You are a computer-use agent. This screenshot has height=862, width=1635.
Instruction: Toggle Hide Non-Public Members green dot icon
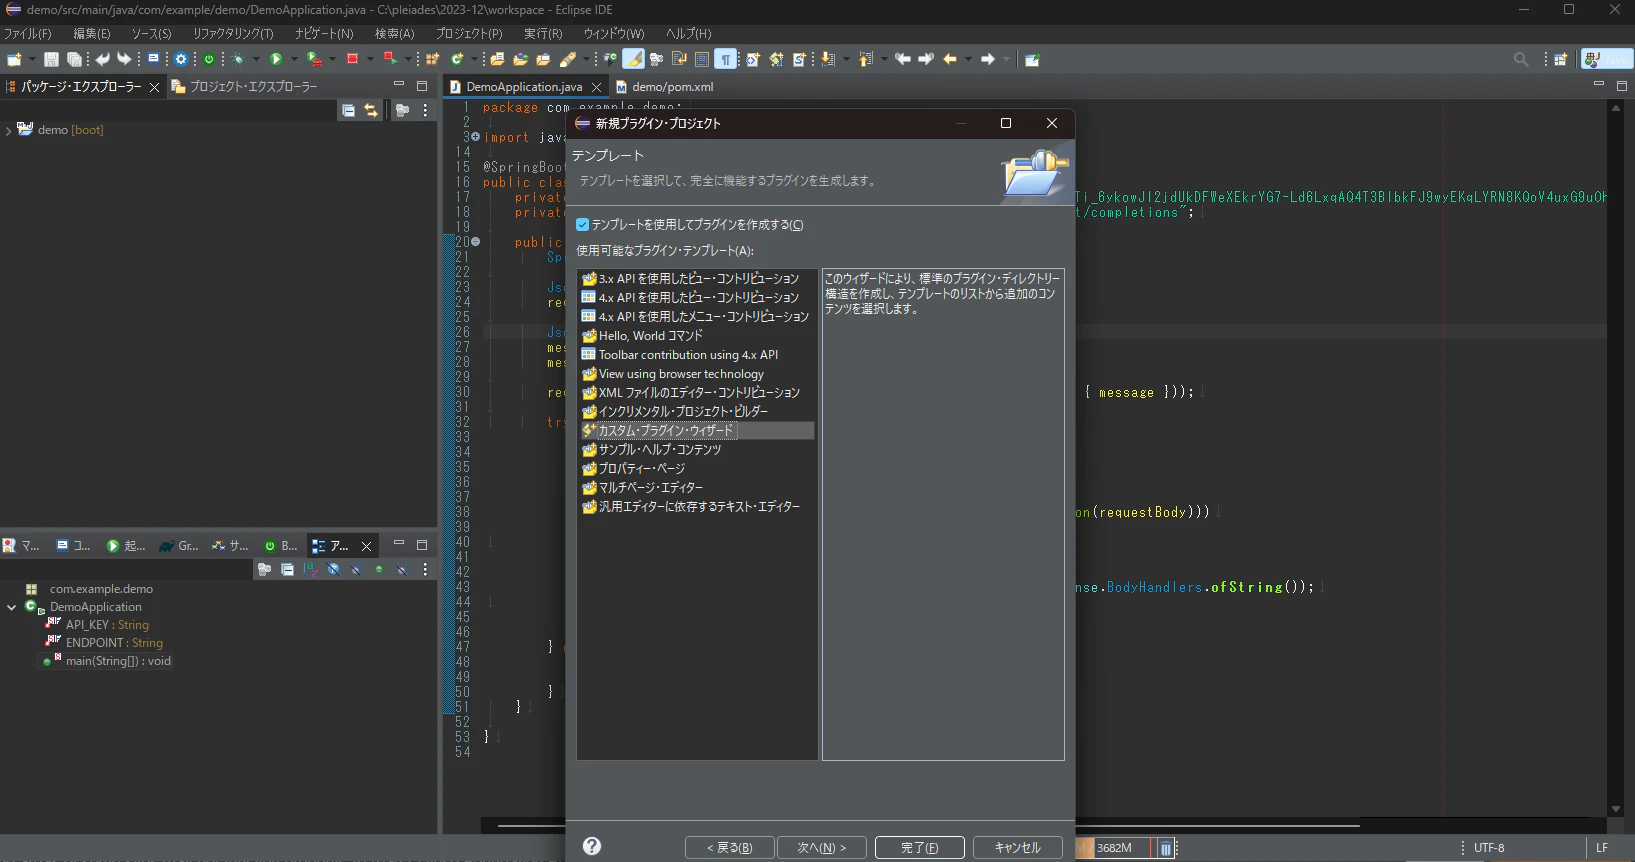[379, 570]
